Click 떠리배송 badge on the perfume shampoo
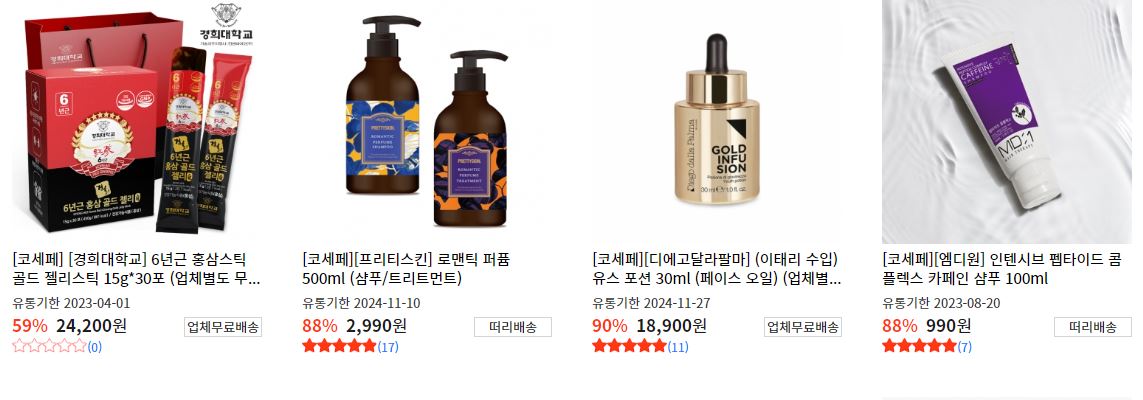The height and width of the screenshot is (400, 1143). click(512, 327)
